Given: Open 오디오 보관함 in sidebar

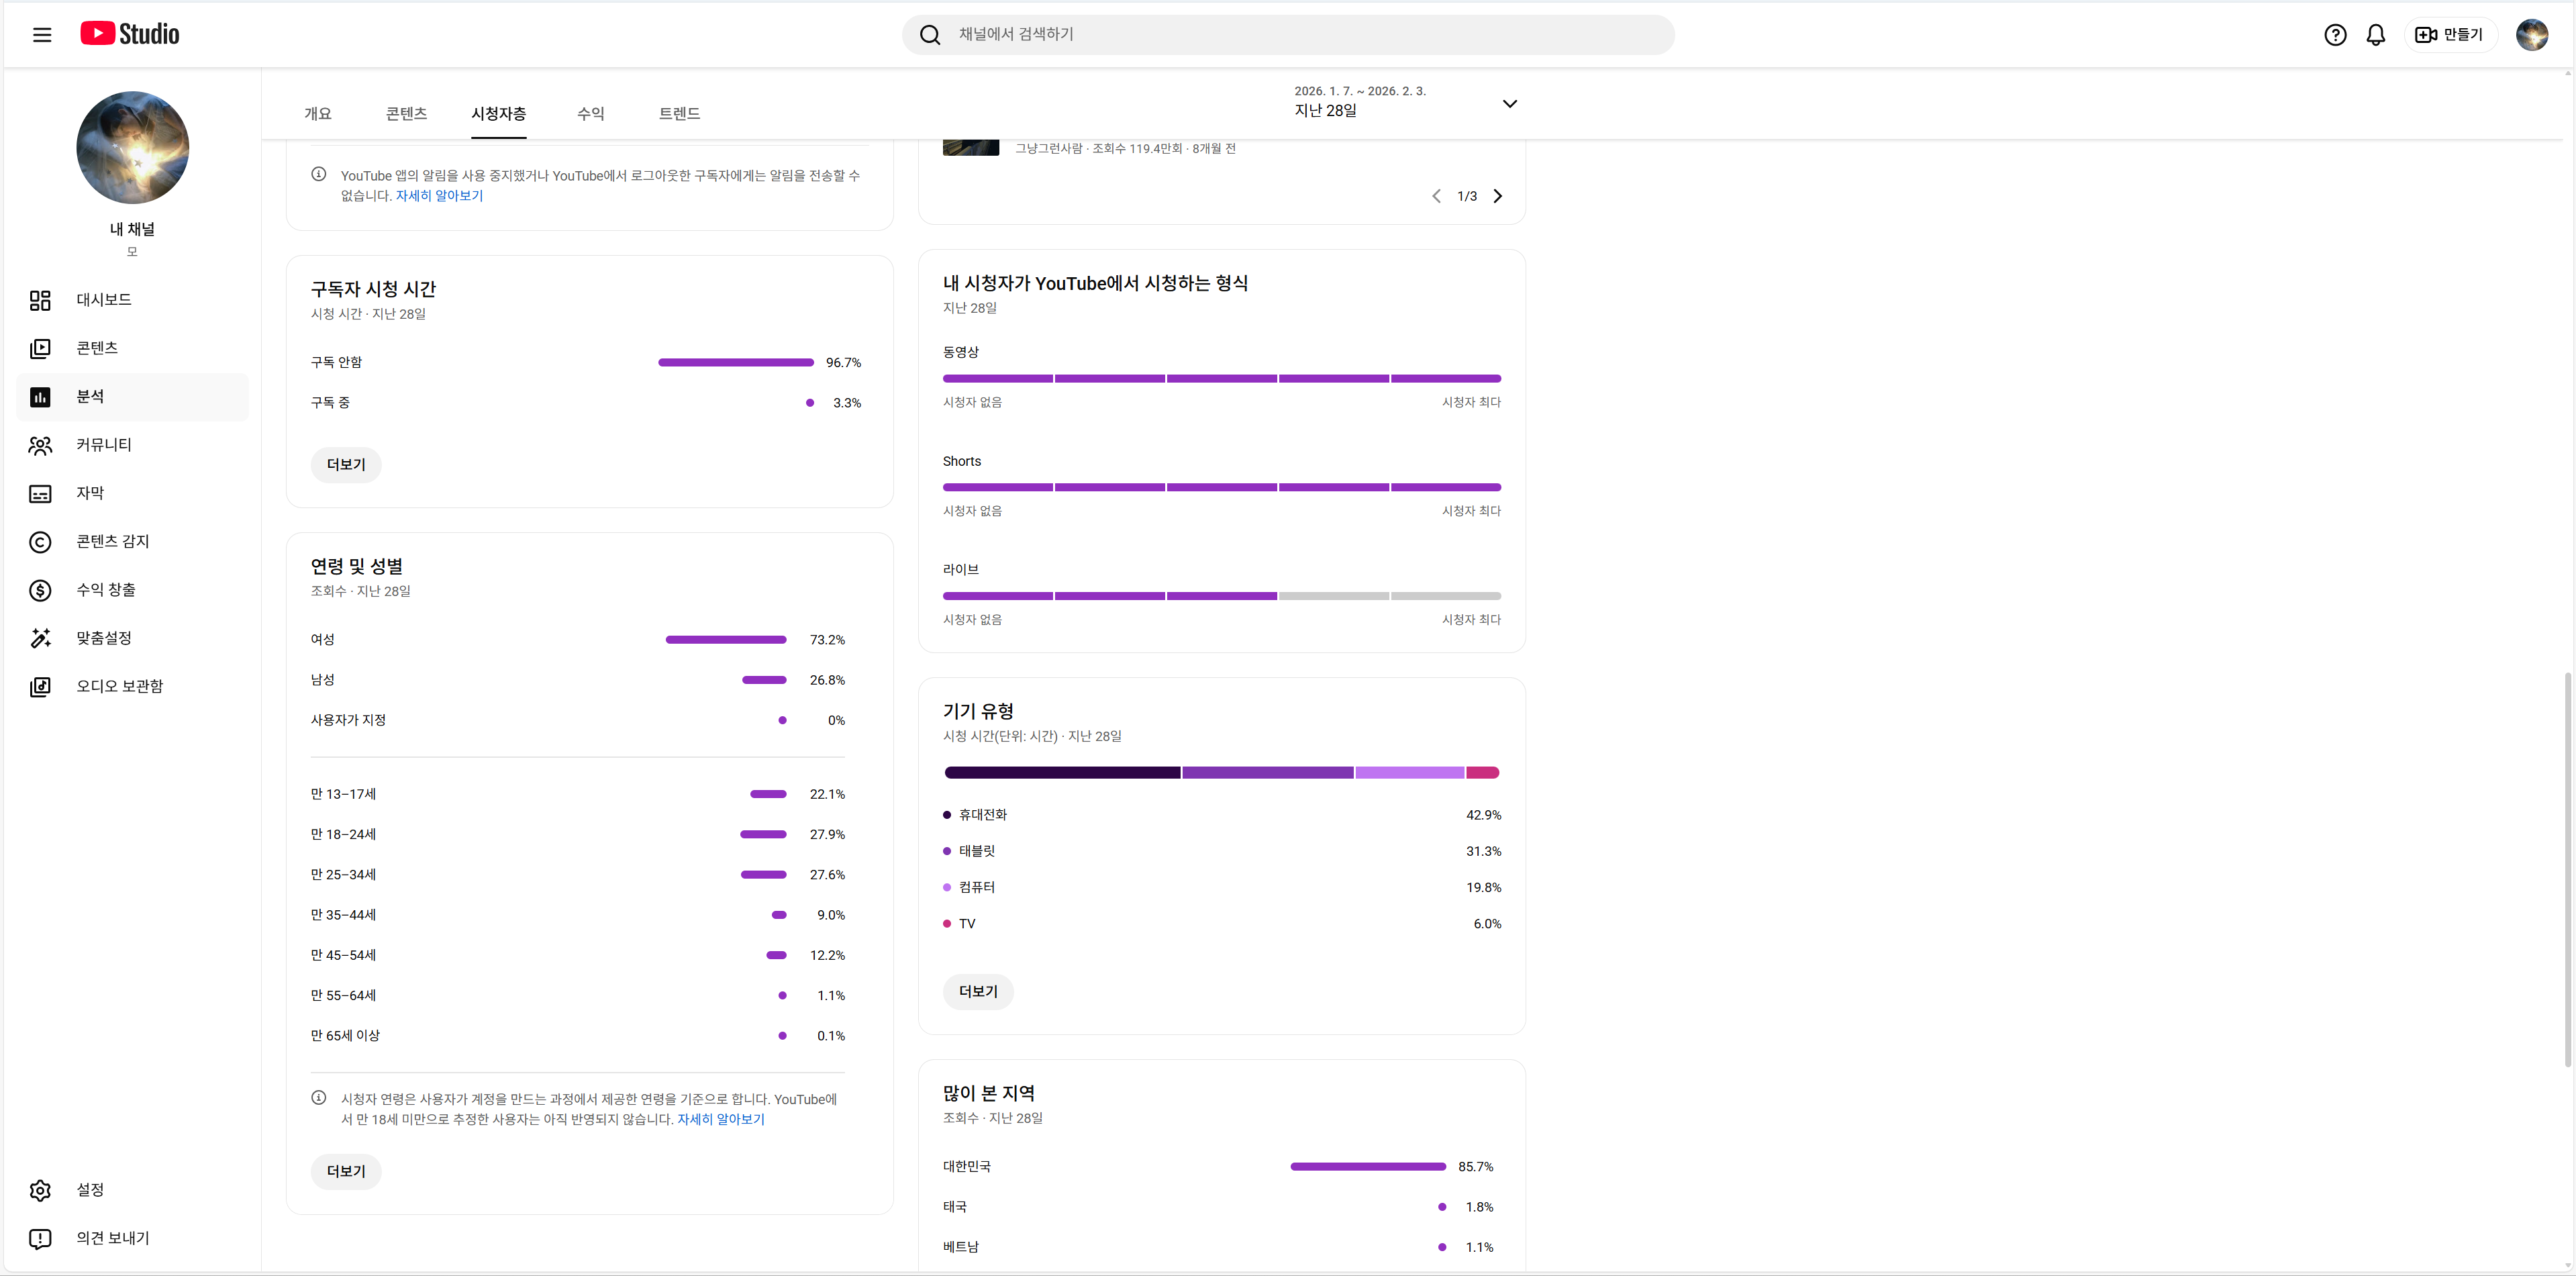Looking at the screenshot, I should pos(119,686).
